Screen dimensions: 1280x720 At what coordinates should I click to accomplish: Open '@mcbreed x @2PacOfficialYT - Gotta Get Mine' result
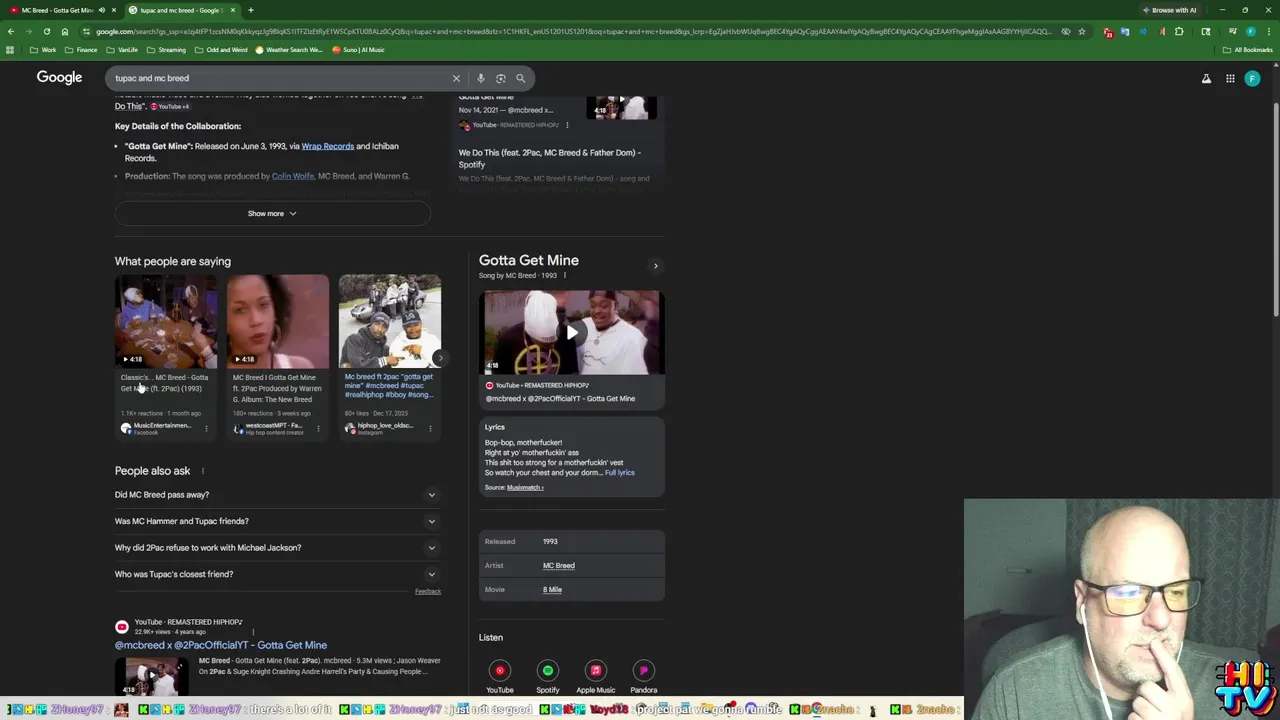coord(221,645)
